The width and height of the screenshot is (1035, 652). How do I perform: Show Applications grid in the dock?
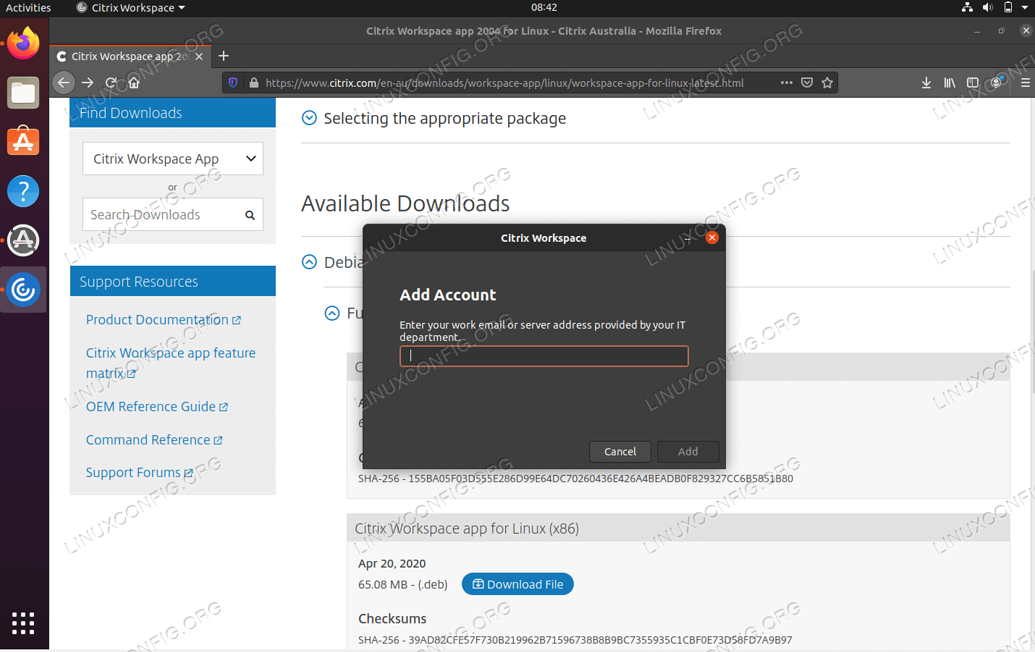click(23, 623)
